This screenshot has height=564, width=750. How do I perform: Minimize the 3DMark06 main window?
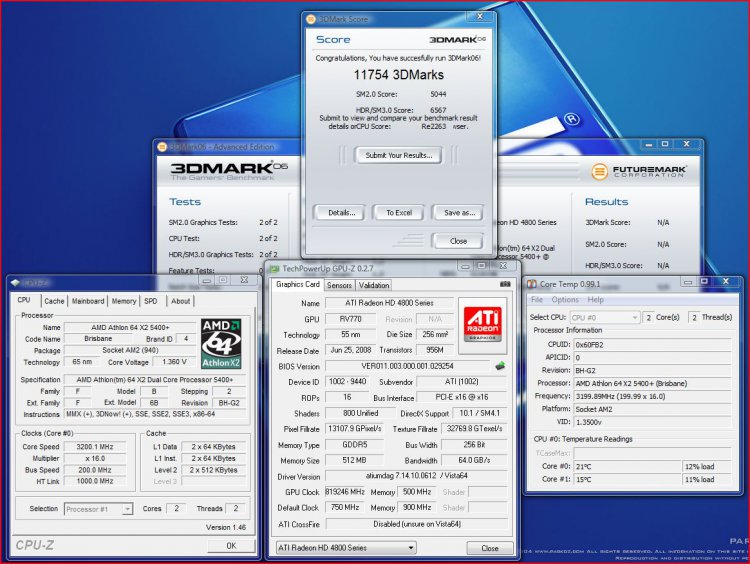point(649,144)
